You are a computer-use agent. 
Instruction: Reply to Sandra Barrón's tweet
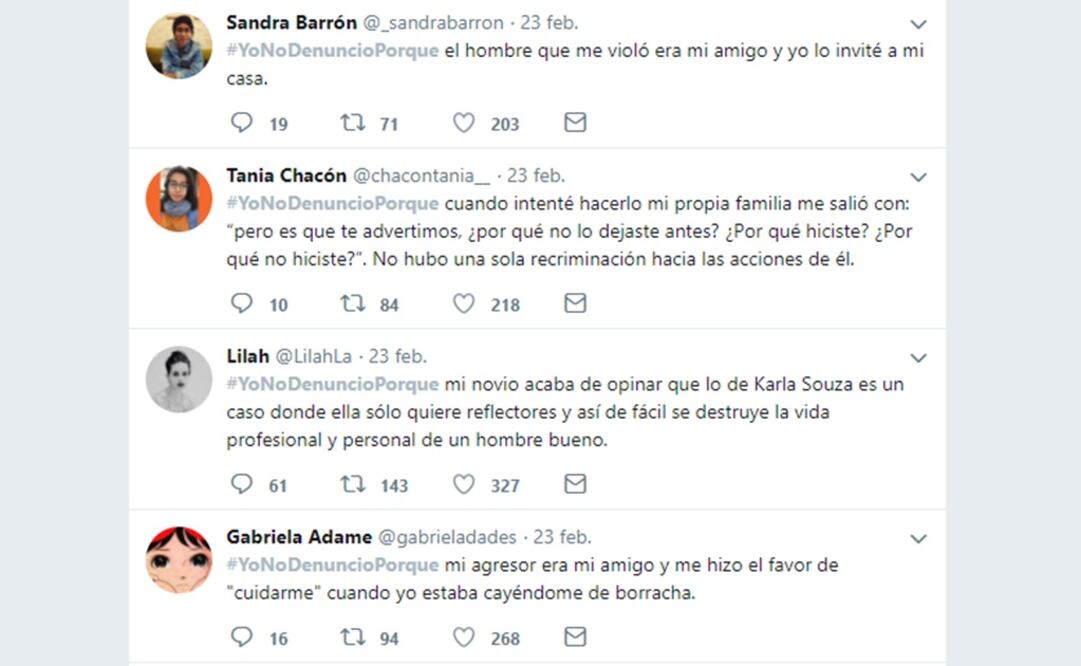tap(242, 123)
